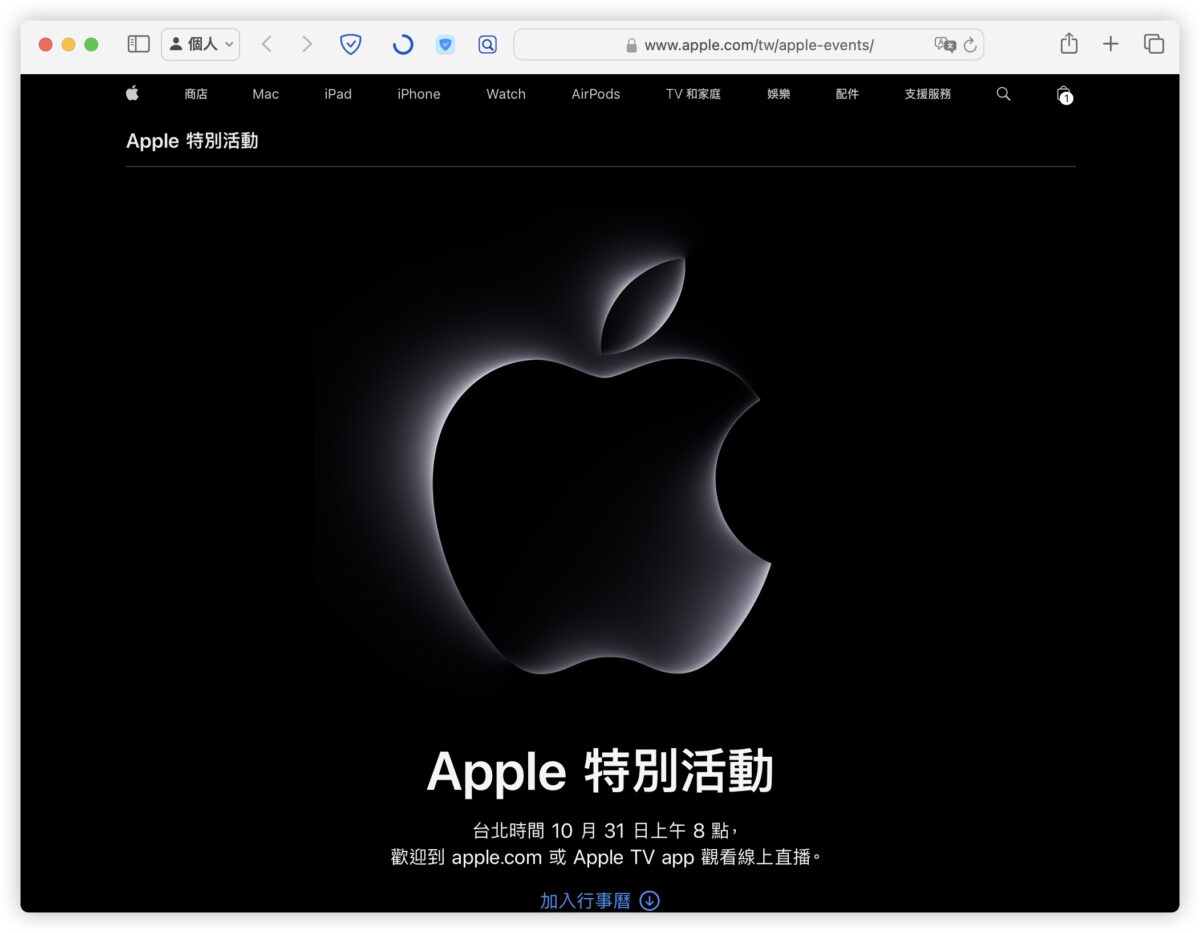Click the Apple 特別活動 subnav title
This screenshot has width=1200, height=933.
[x=192, y=141]
